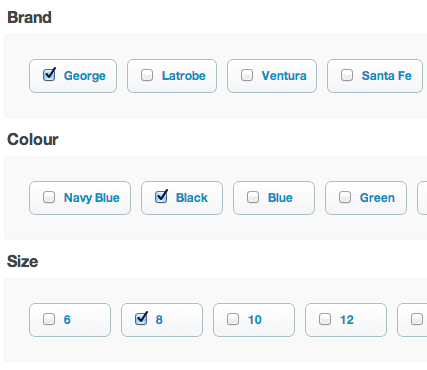
Task: Enable the Green colour checkbox
Action: tap(345, 197)
